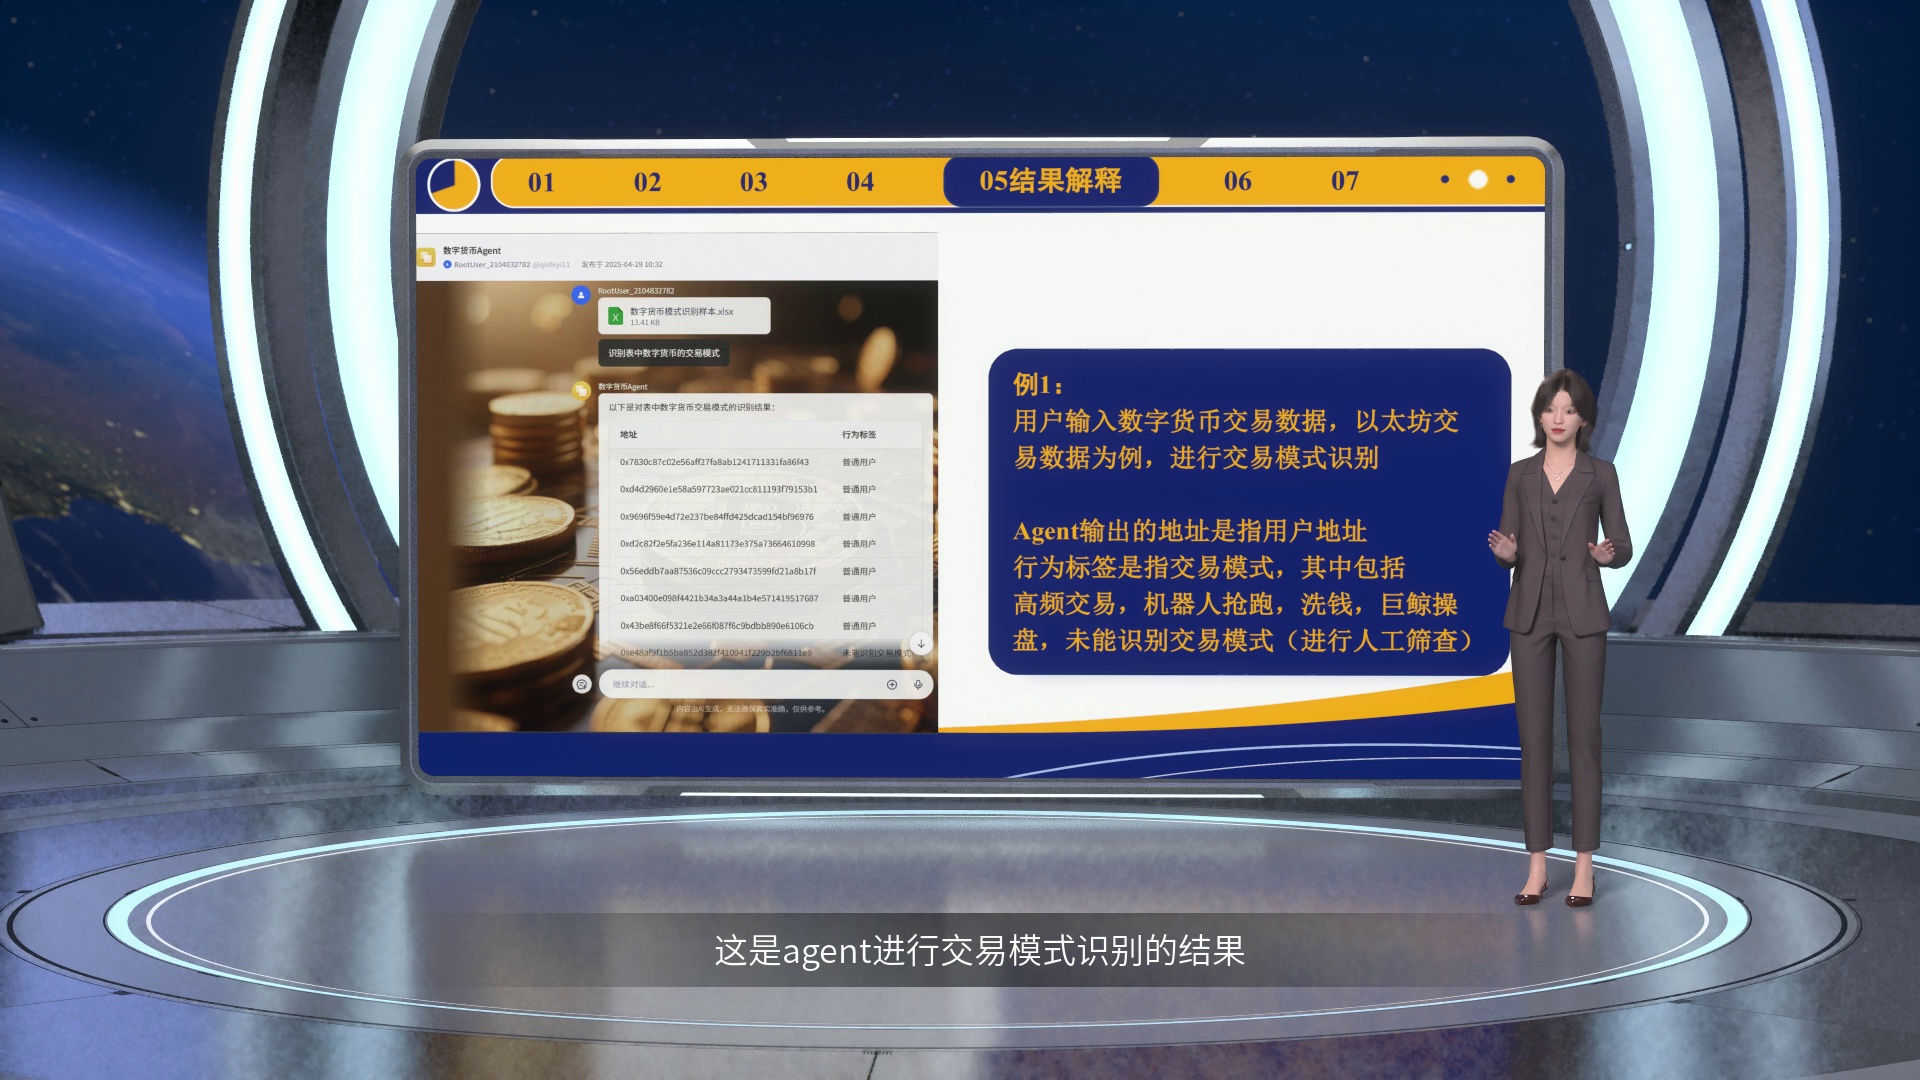Click the pie progress circle icon

tap(454, 185)
